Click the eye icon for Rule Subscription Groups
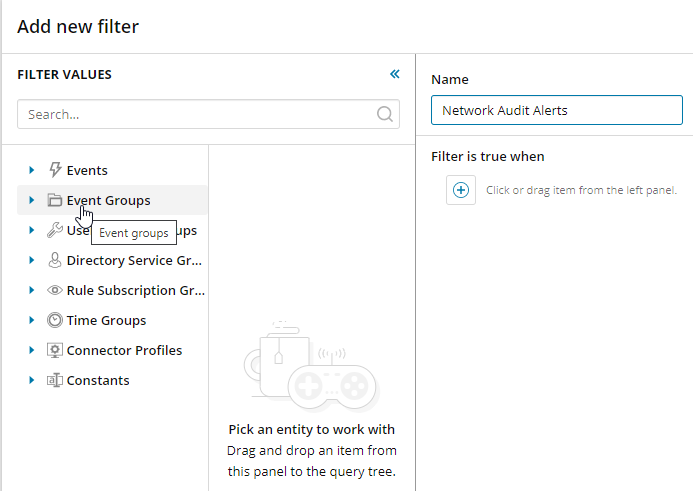This screenshot has height=491, width=693. tap(56, 290)
